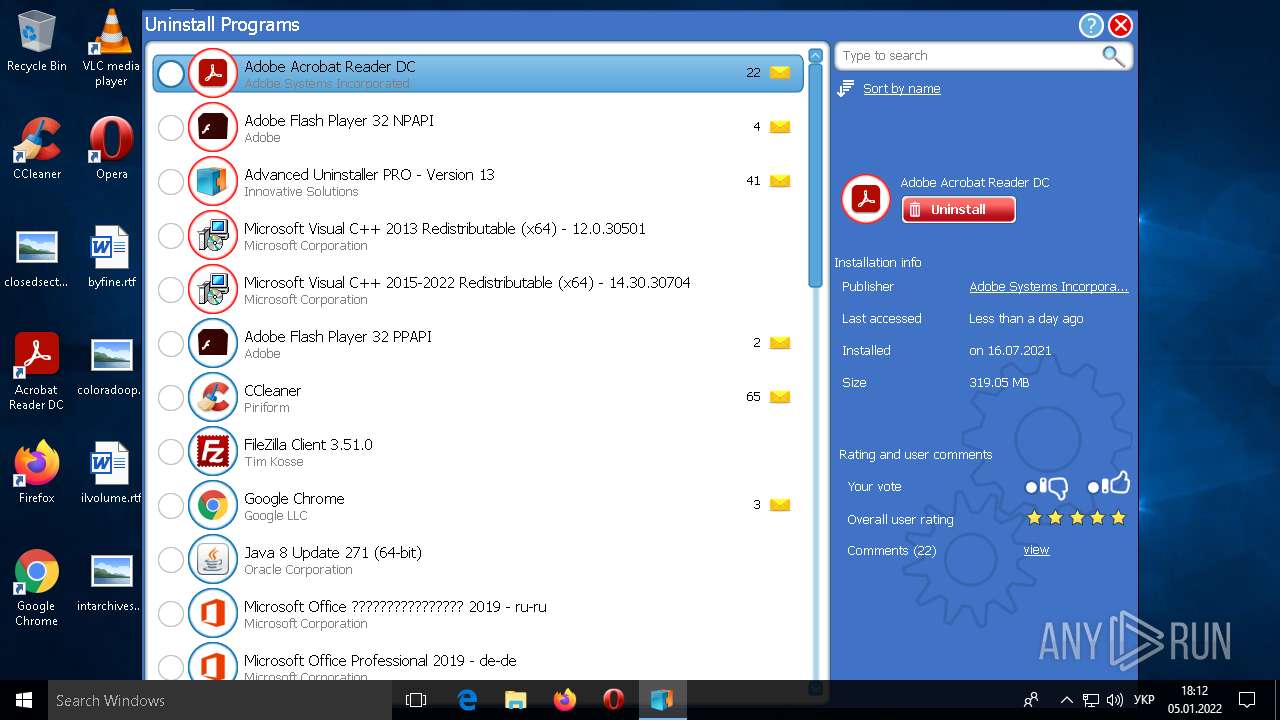The image size is (1280, 720).
Task: Click the search magnifier icon
Action: [1113, 56]
